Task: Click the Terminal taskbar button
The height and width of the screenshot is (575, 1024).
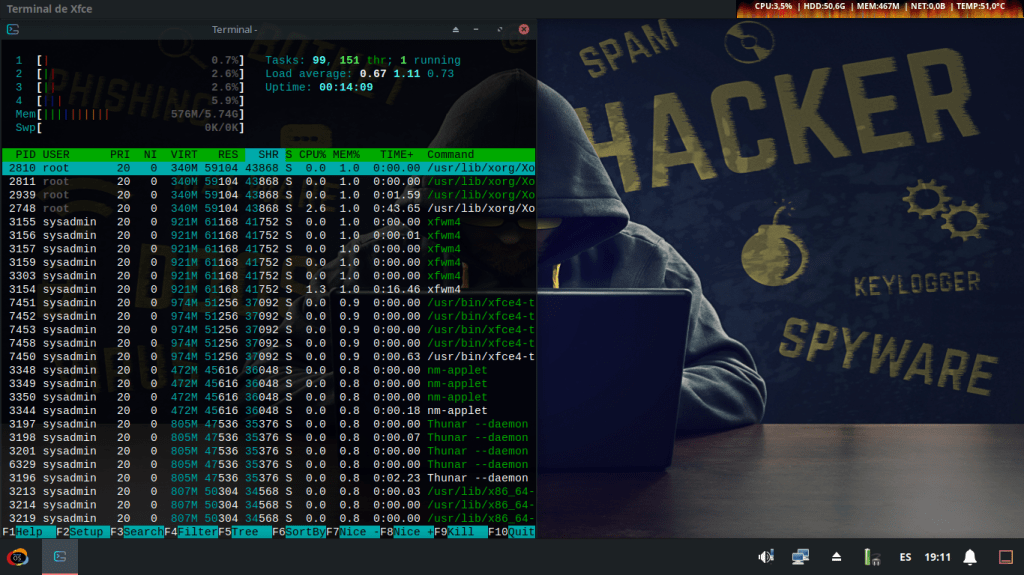Action: click(60, 556)
